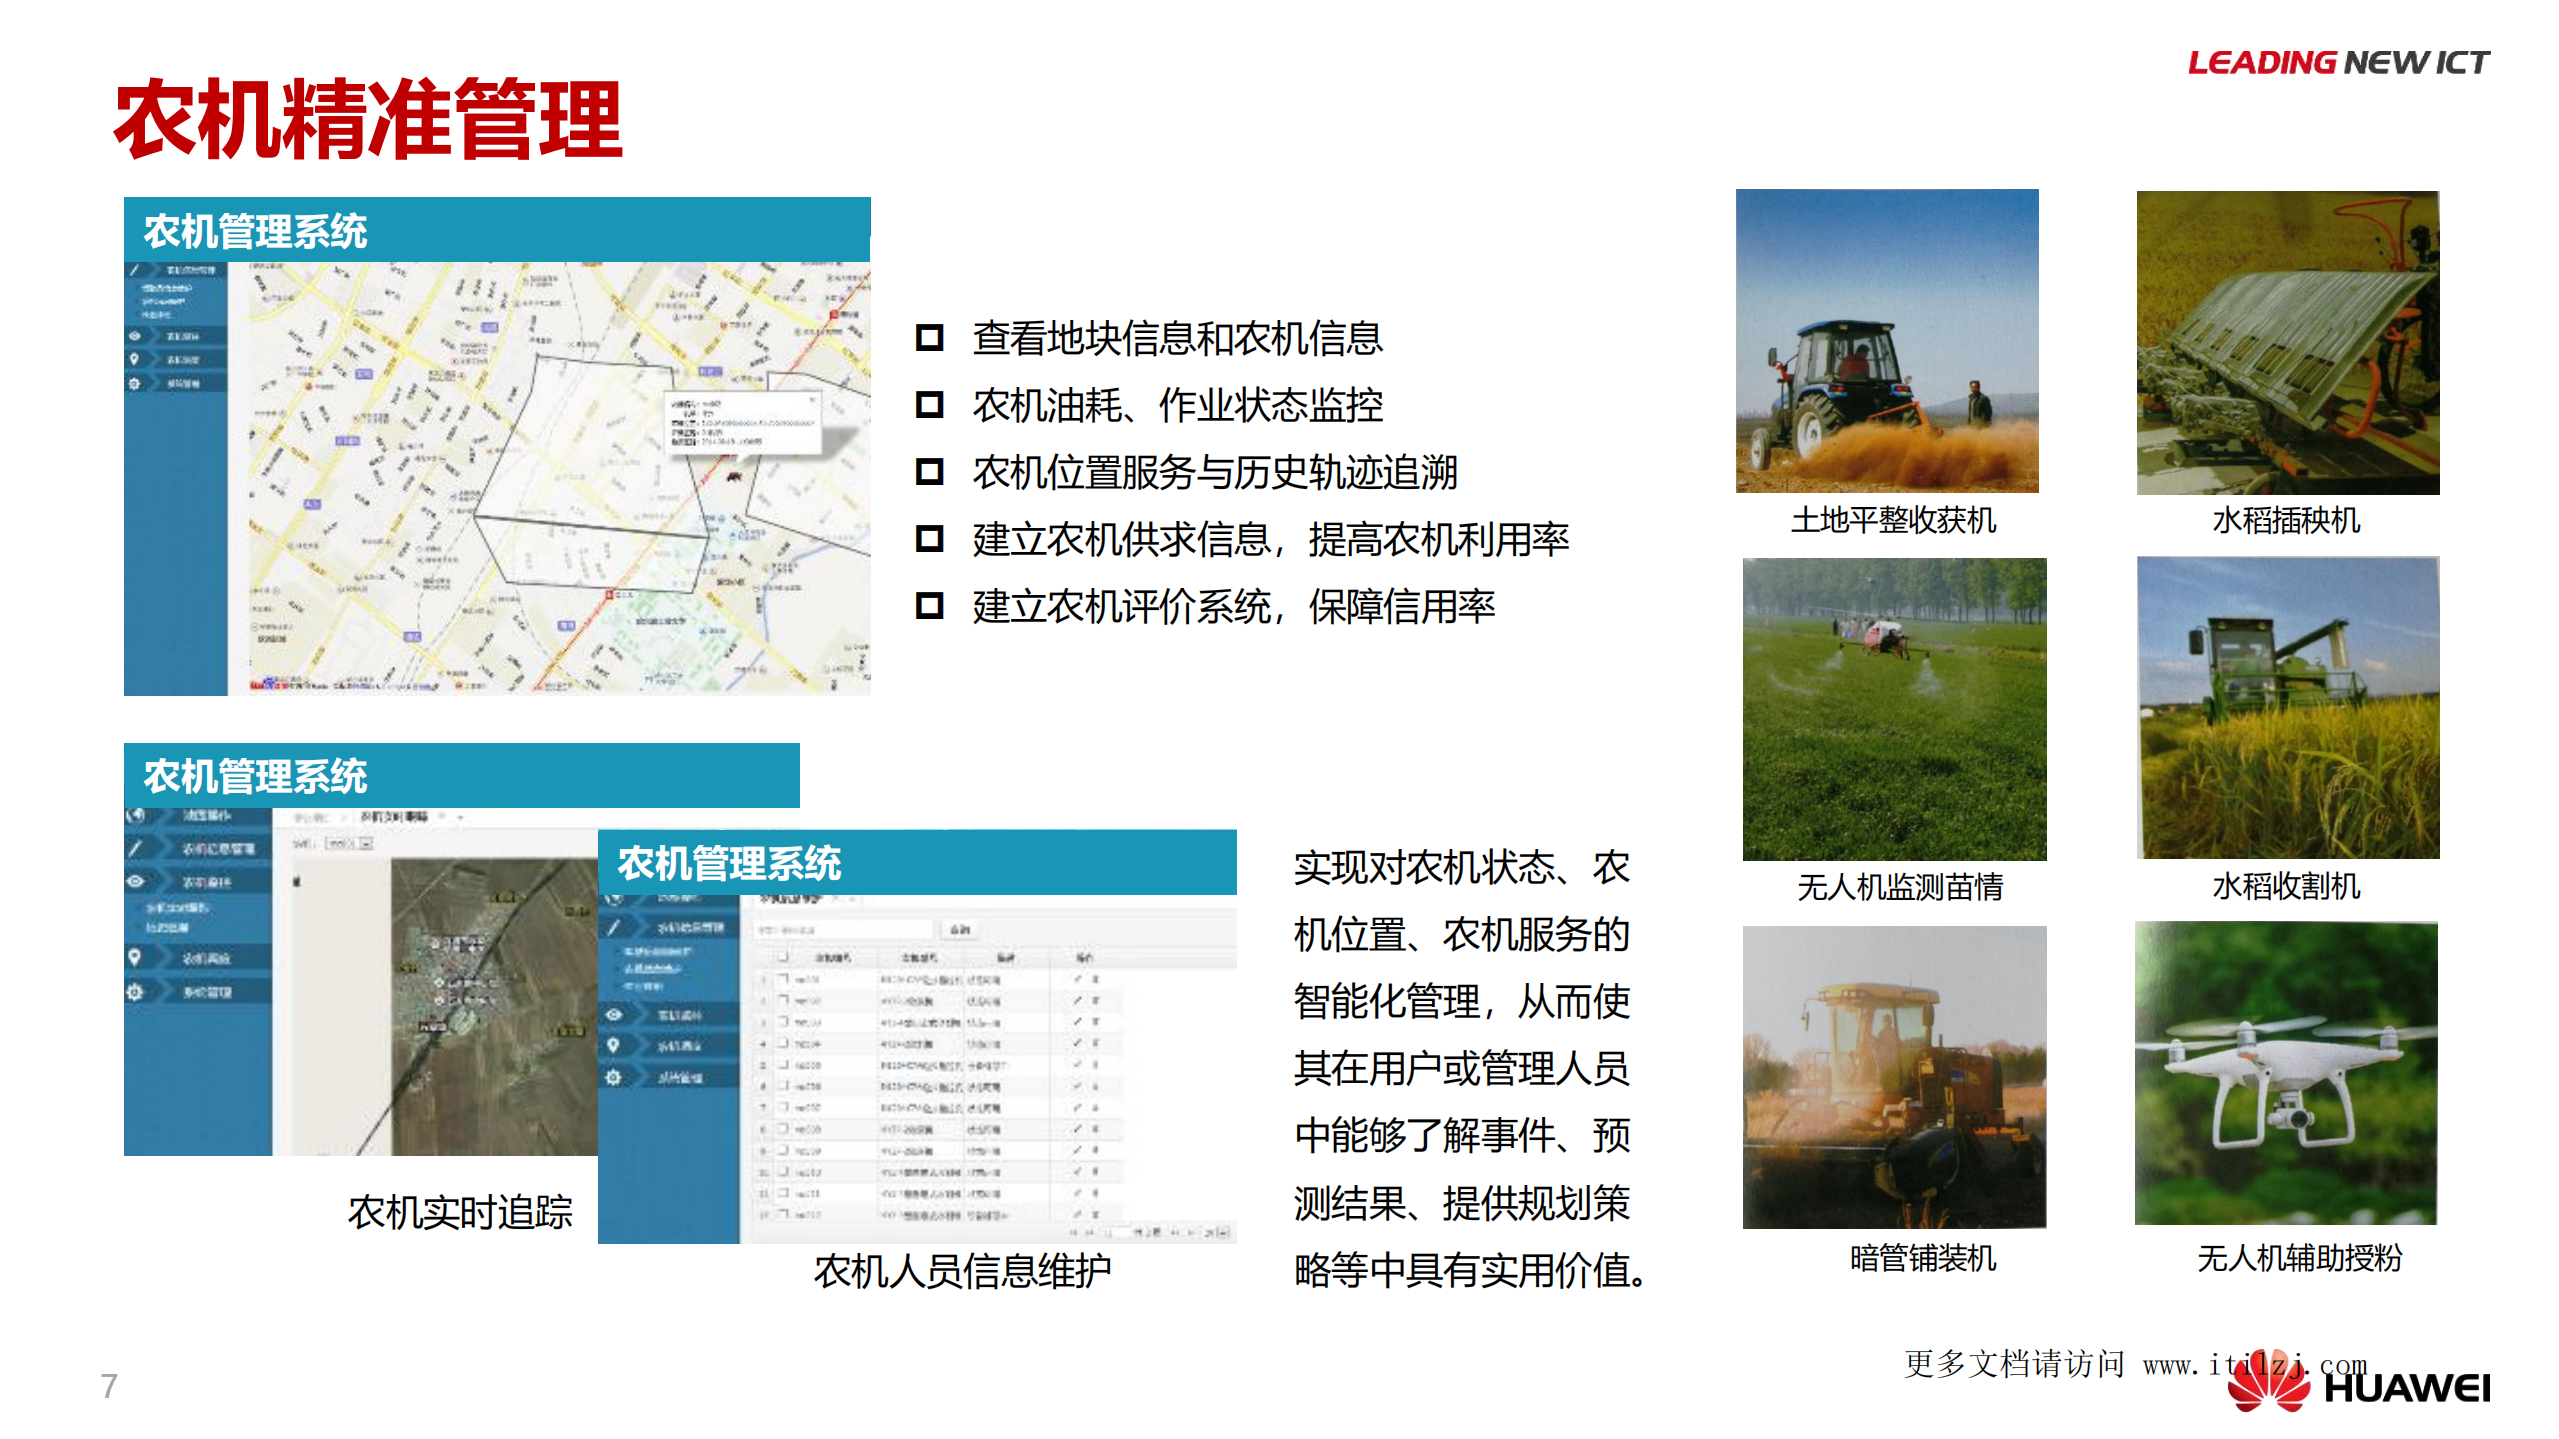This screenshot has width=2559, height=1439.
Task: Check the checkbox on row one of the personnel table
Action: (783, 981)
